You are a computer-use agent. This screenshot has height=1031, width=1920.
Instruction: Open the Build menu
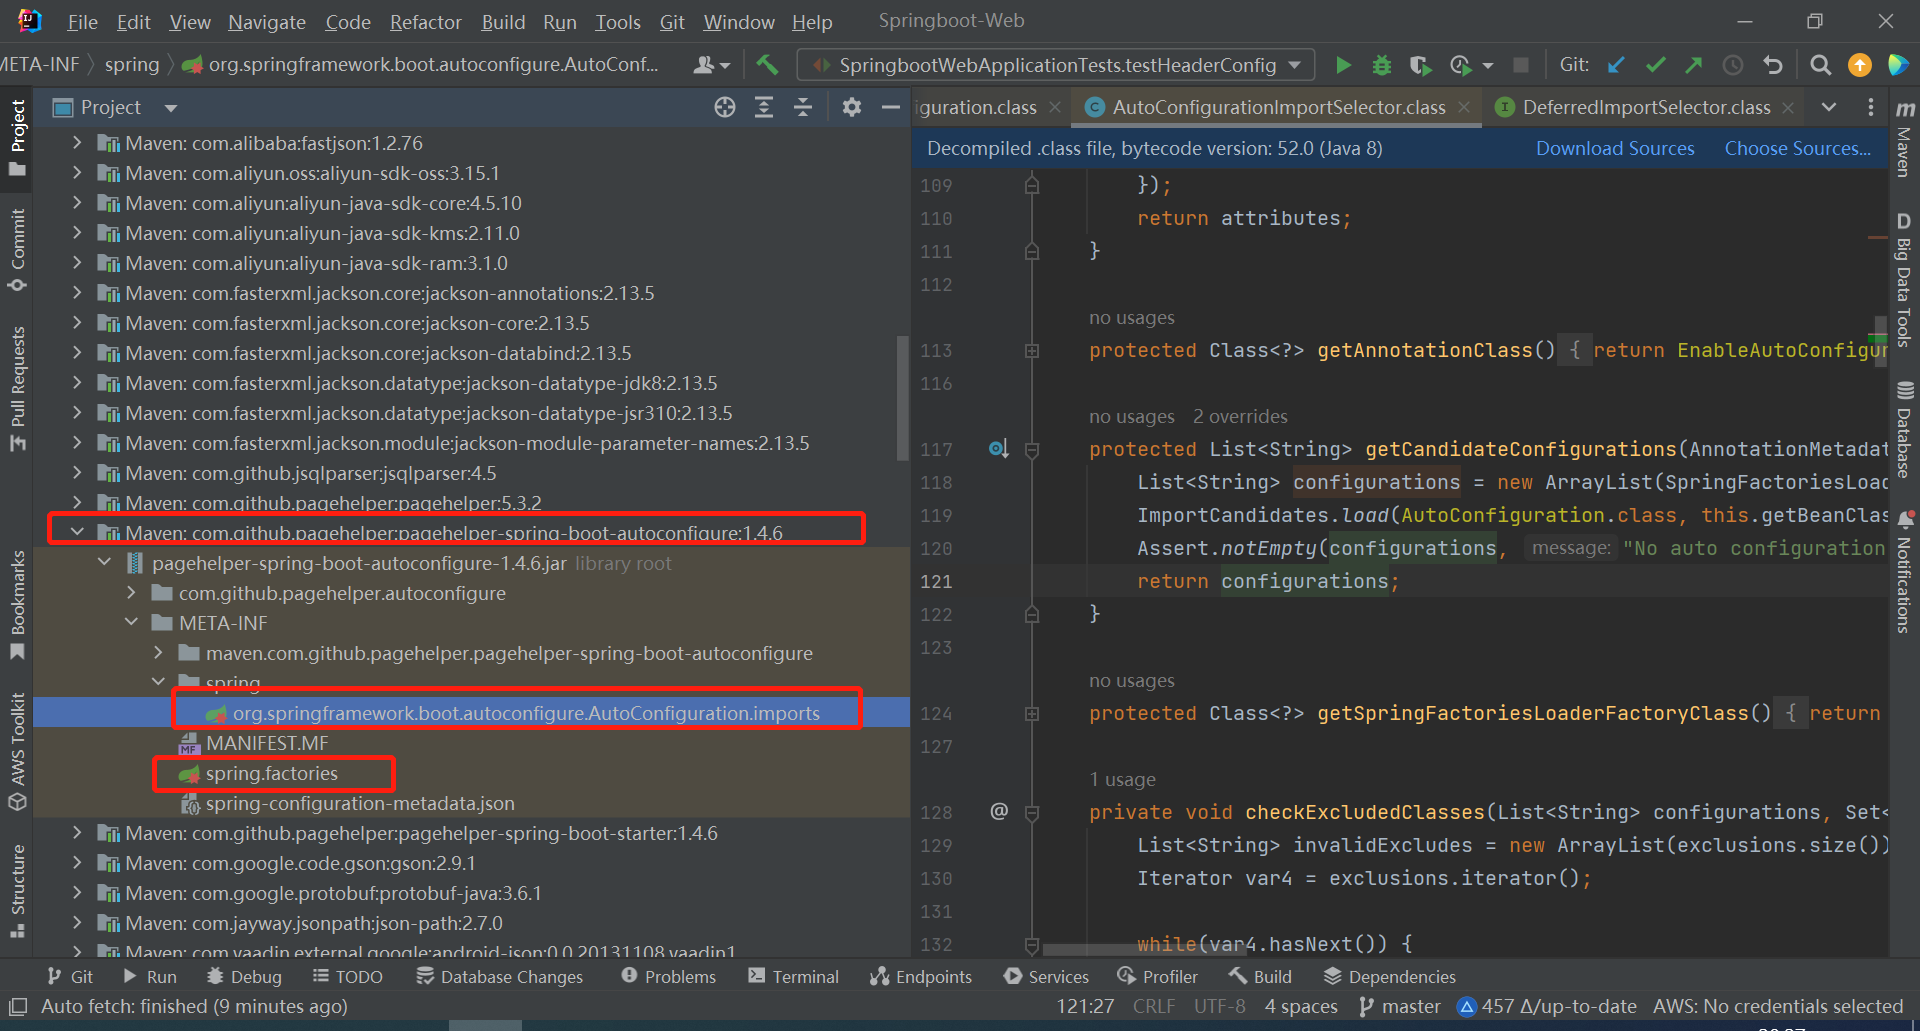click(502, 21)
